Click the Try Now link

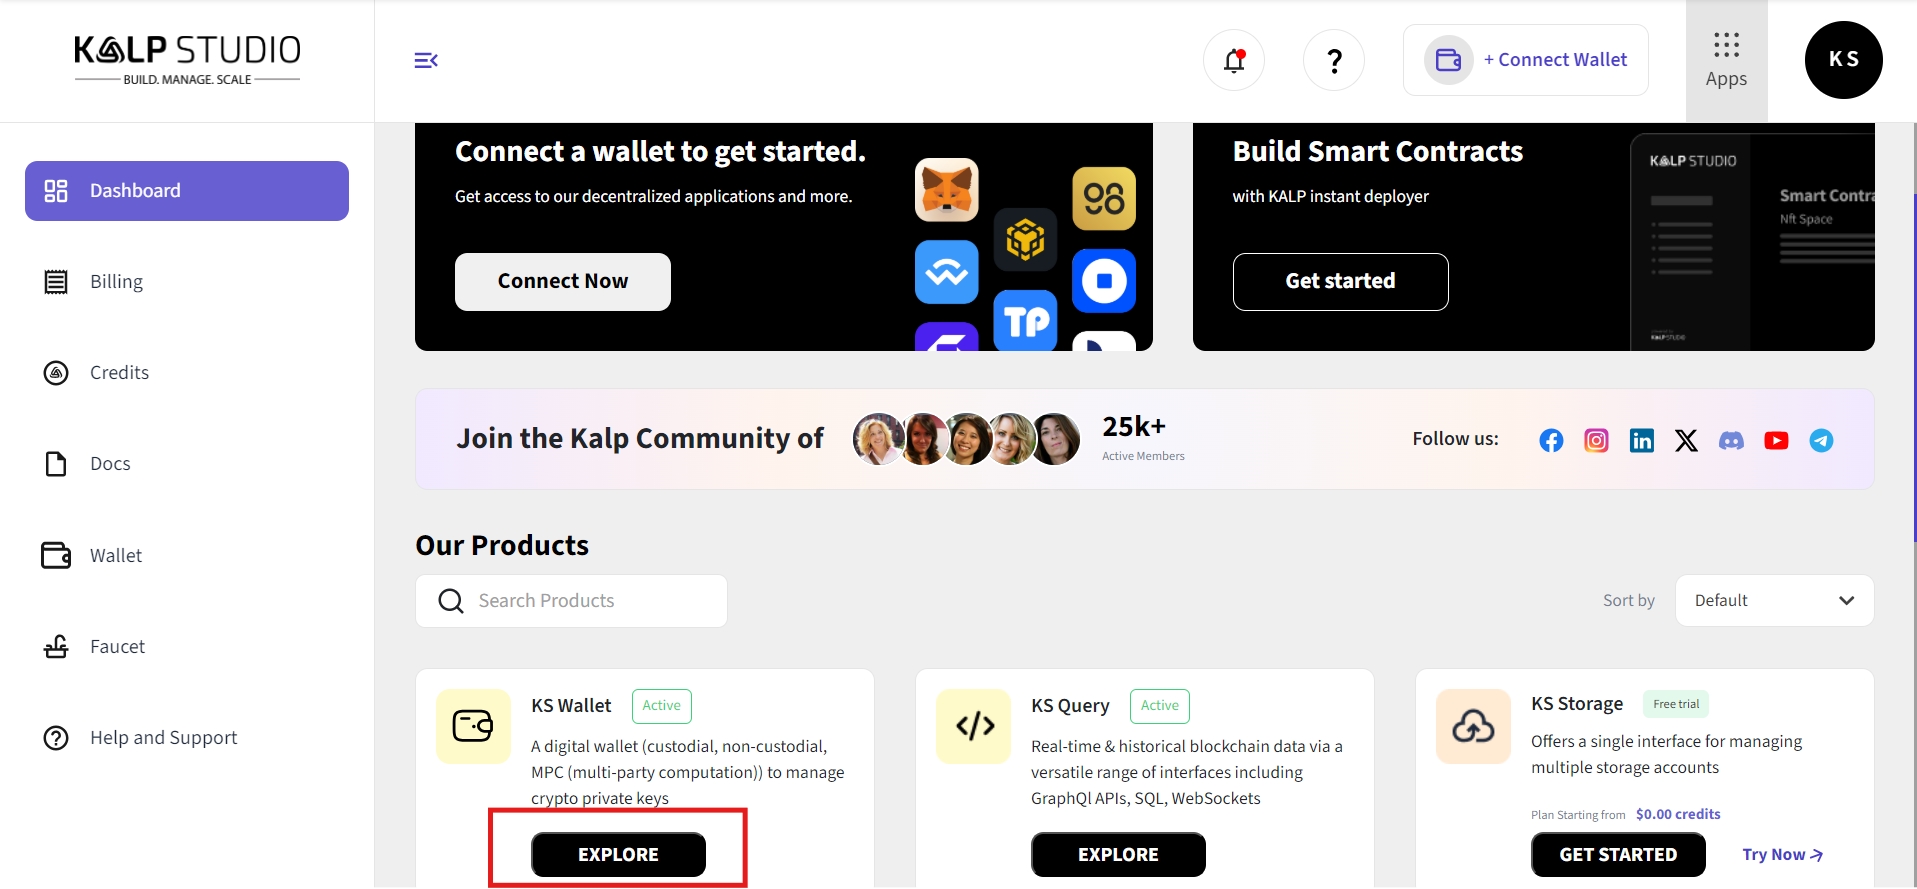[x=1782, y=855]
